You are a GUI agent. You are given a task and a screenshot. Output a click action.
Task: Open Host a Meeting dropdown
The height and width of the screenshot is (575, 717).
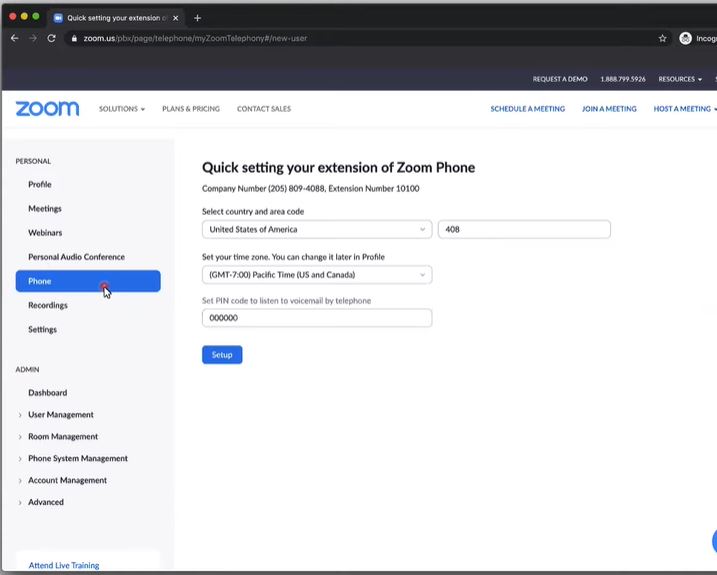click(x=685, y=109)
